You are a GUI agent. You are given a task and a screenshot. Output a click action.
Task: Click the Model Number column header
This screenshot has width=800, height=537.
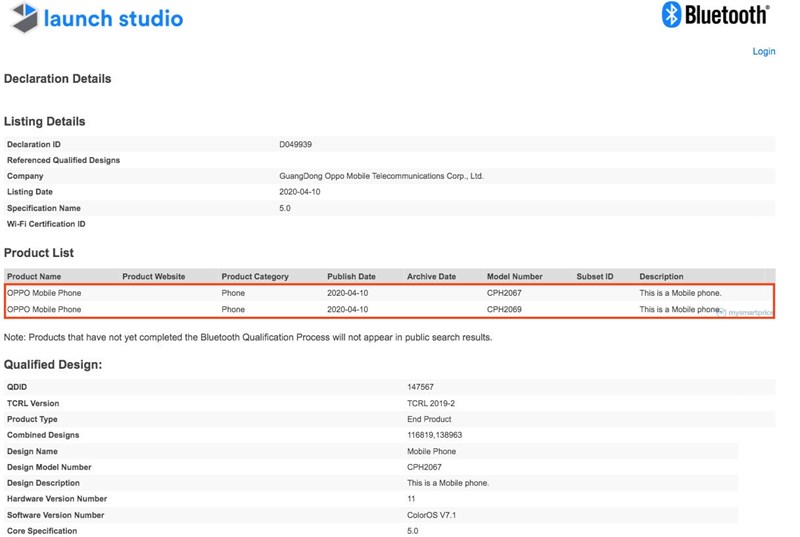pos(515,276)
